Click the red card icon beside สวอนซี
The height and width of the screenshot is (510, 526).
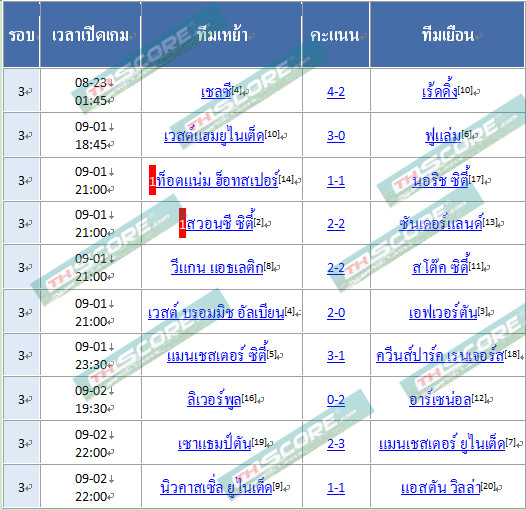[x=182, y=223]
